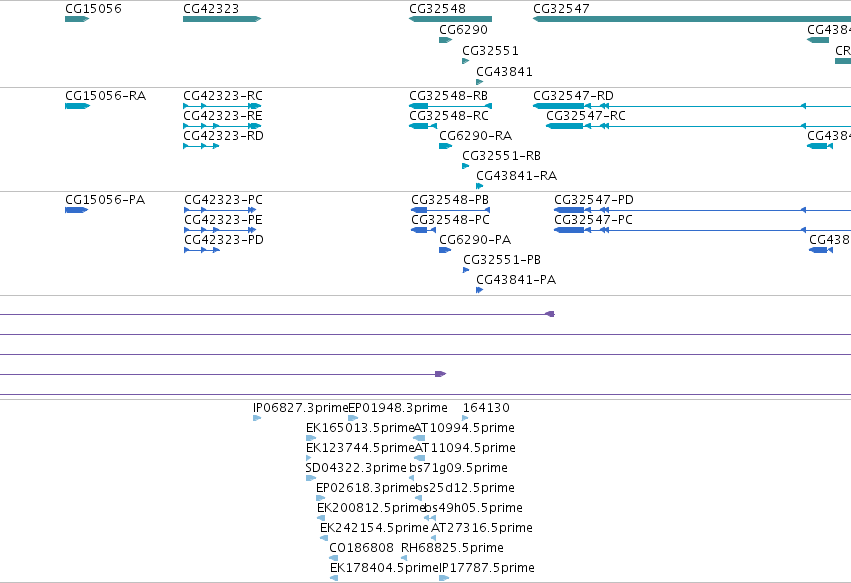Select transcript CG32547-RD

[x=692, y=106]
